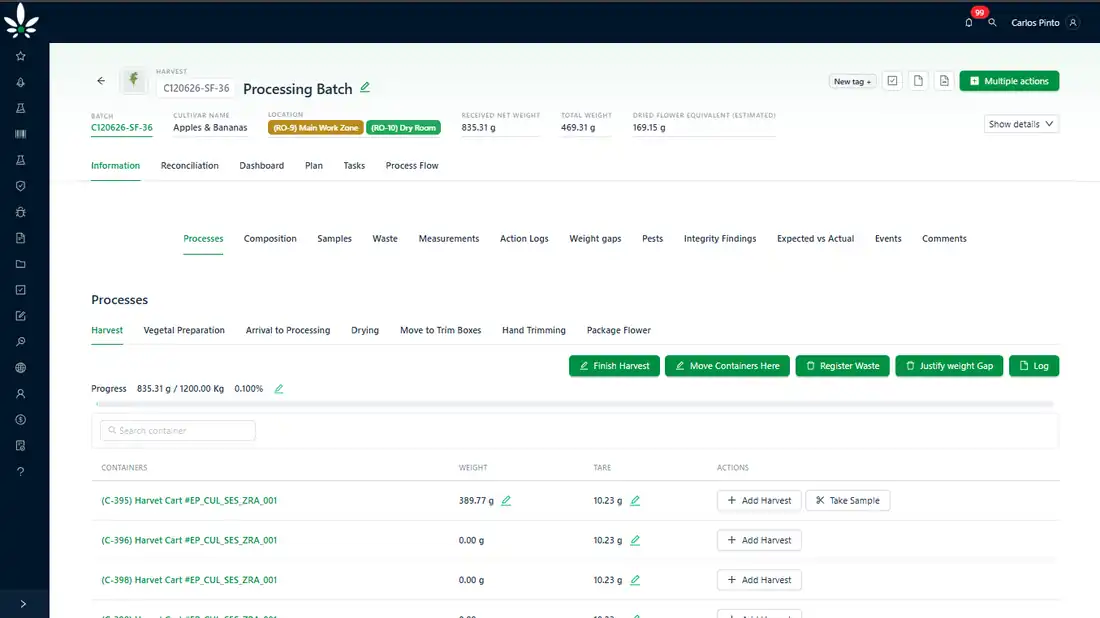Select the Information tab
This screenshot has height=618, width=1100.
(115, 166)
